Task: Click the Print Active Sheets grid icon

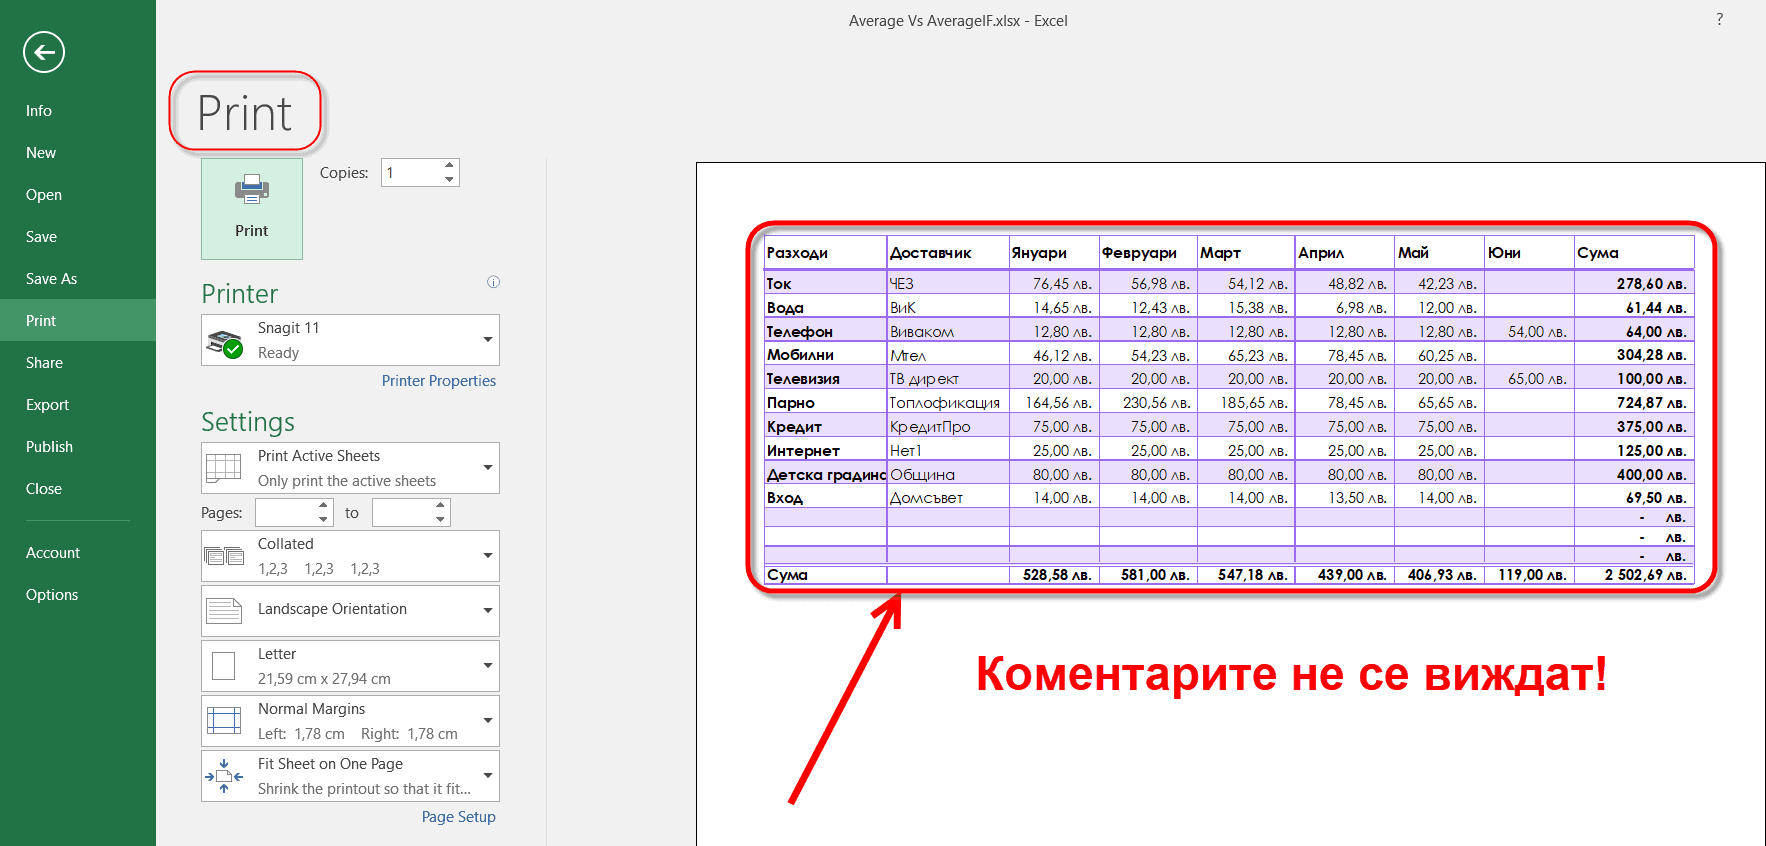Action: (x=224, y=468)
